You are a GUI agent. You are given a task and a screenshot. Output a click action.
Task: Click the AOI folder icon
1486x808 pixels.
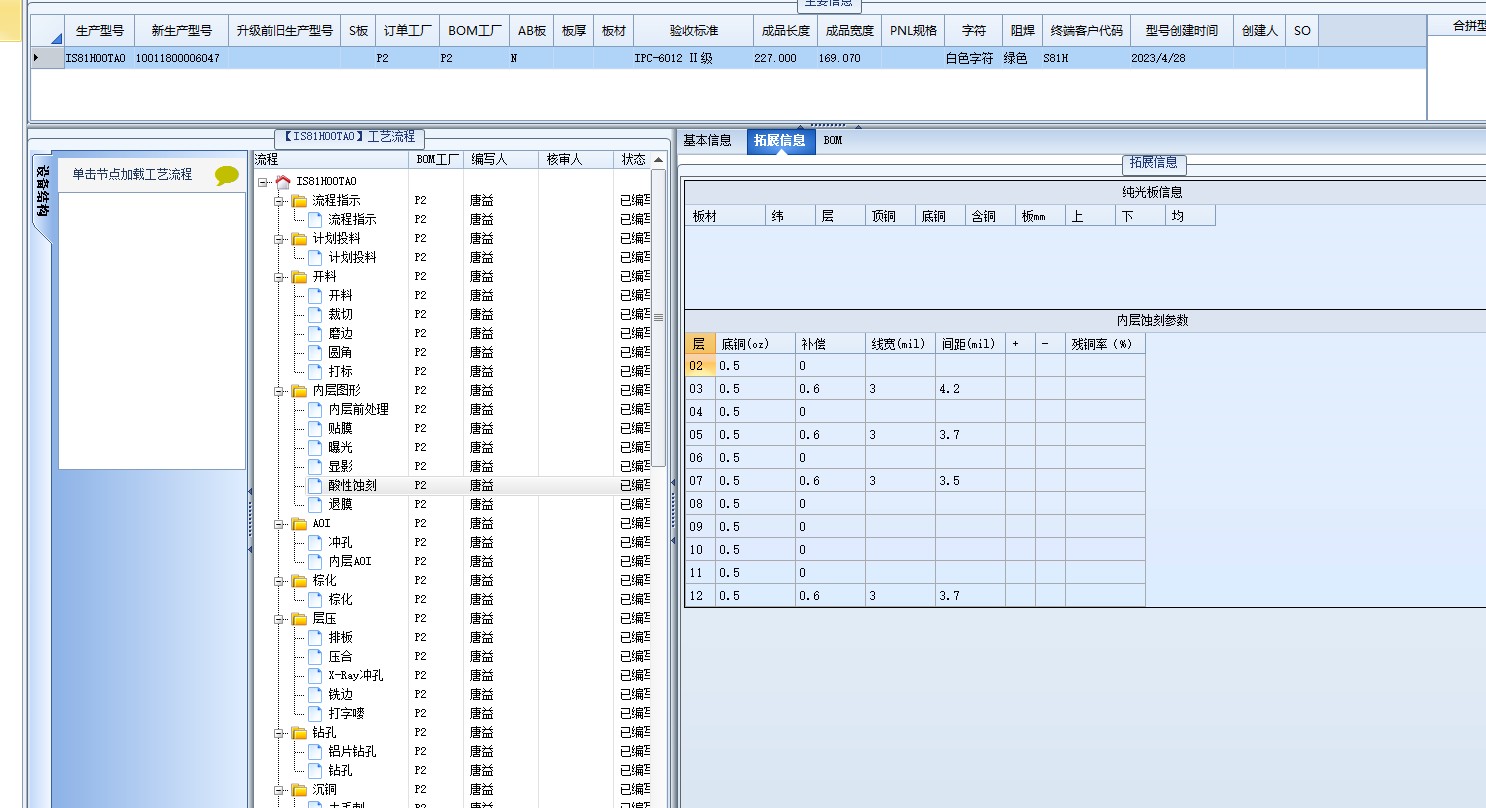[x=299, y=523]
